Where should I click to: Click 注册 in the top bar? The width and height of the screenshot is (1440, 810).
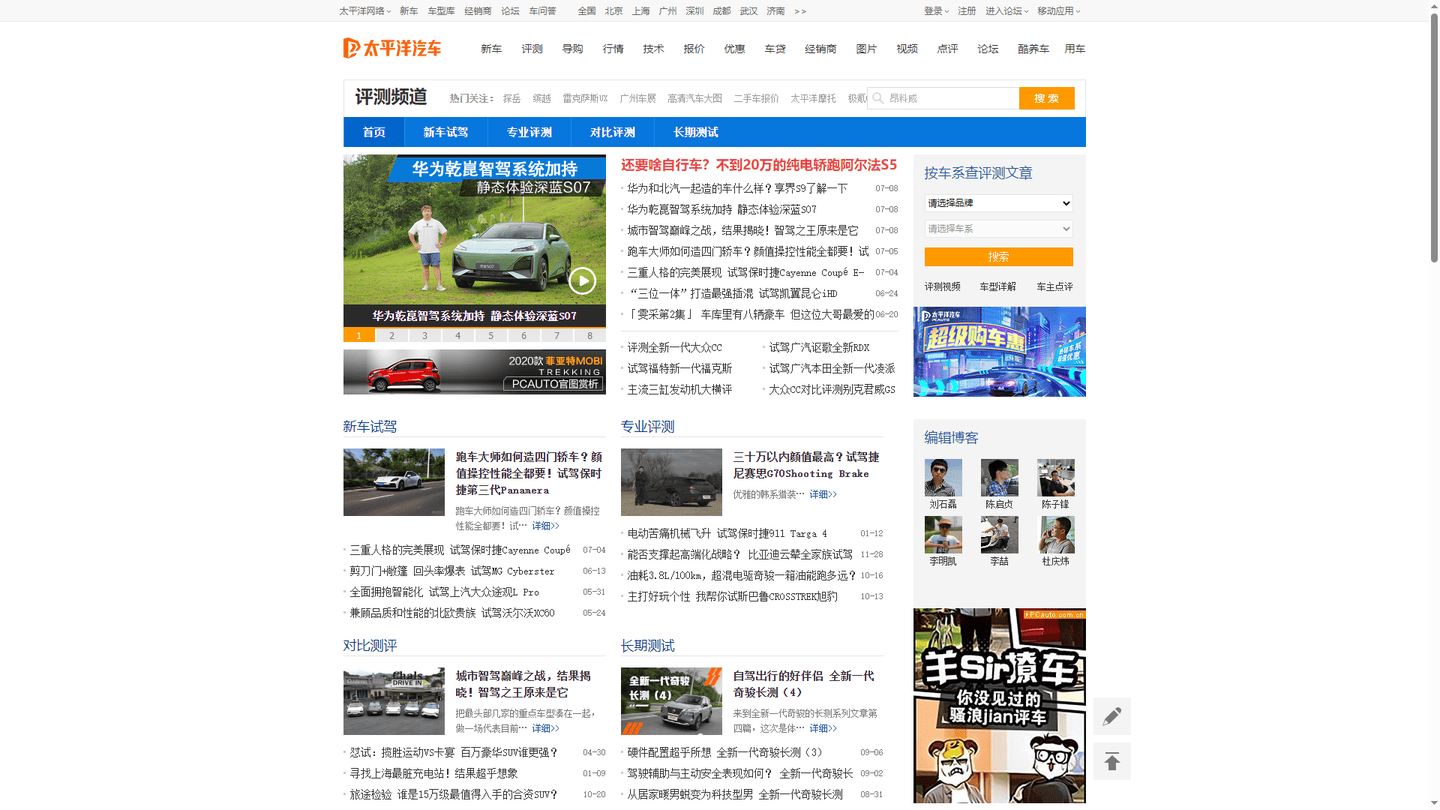point(967,11)
